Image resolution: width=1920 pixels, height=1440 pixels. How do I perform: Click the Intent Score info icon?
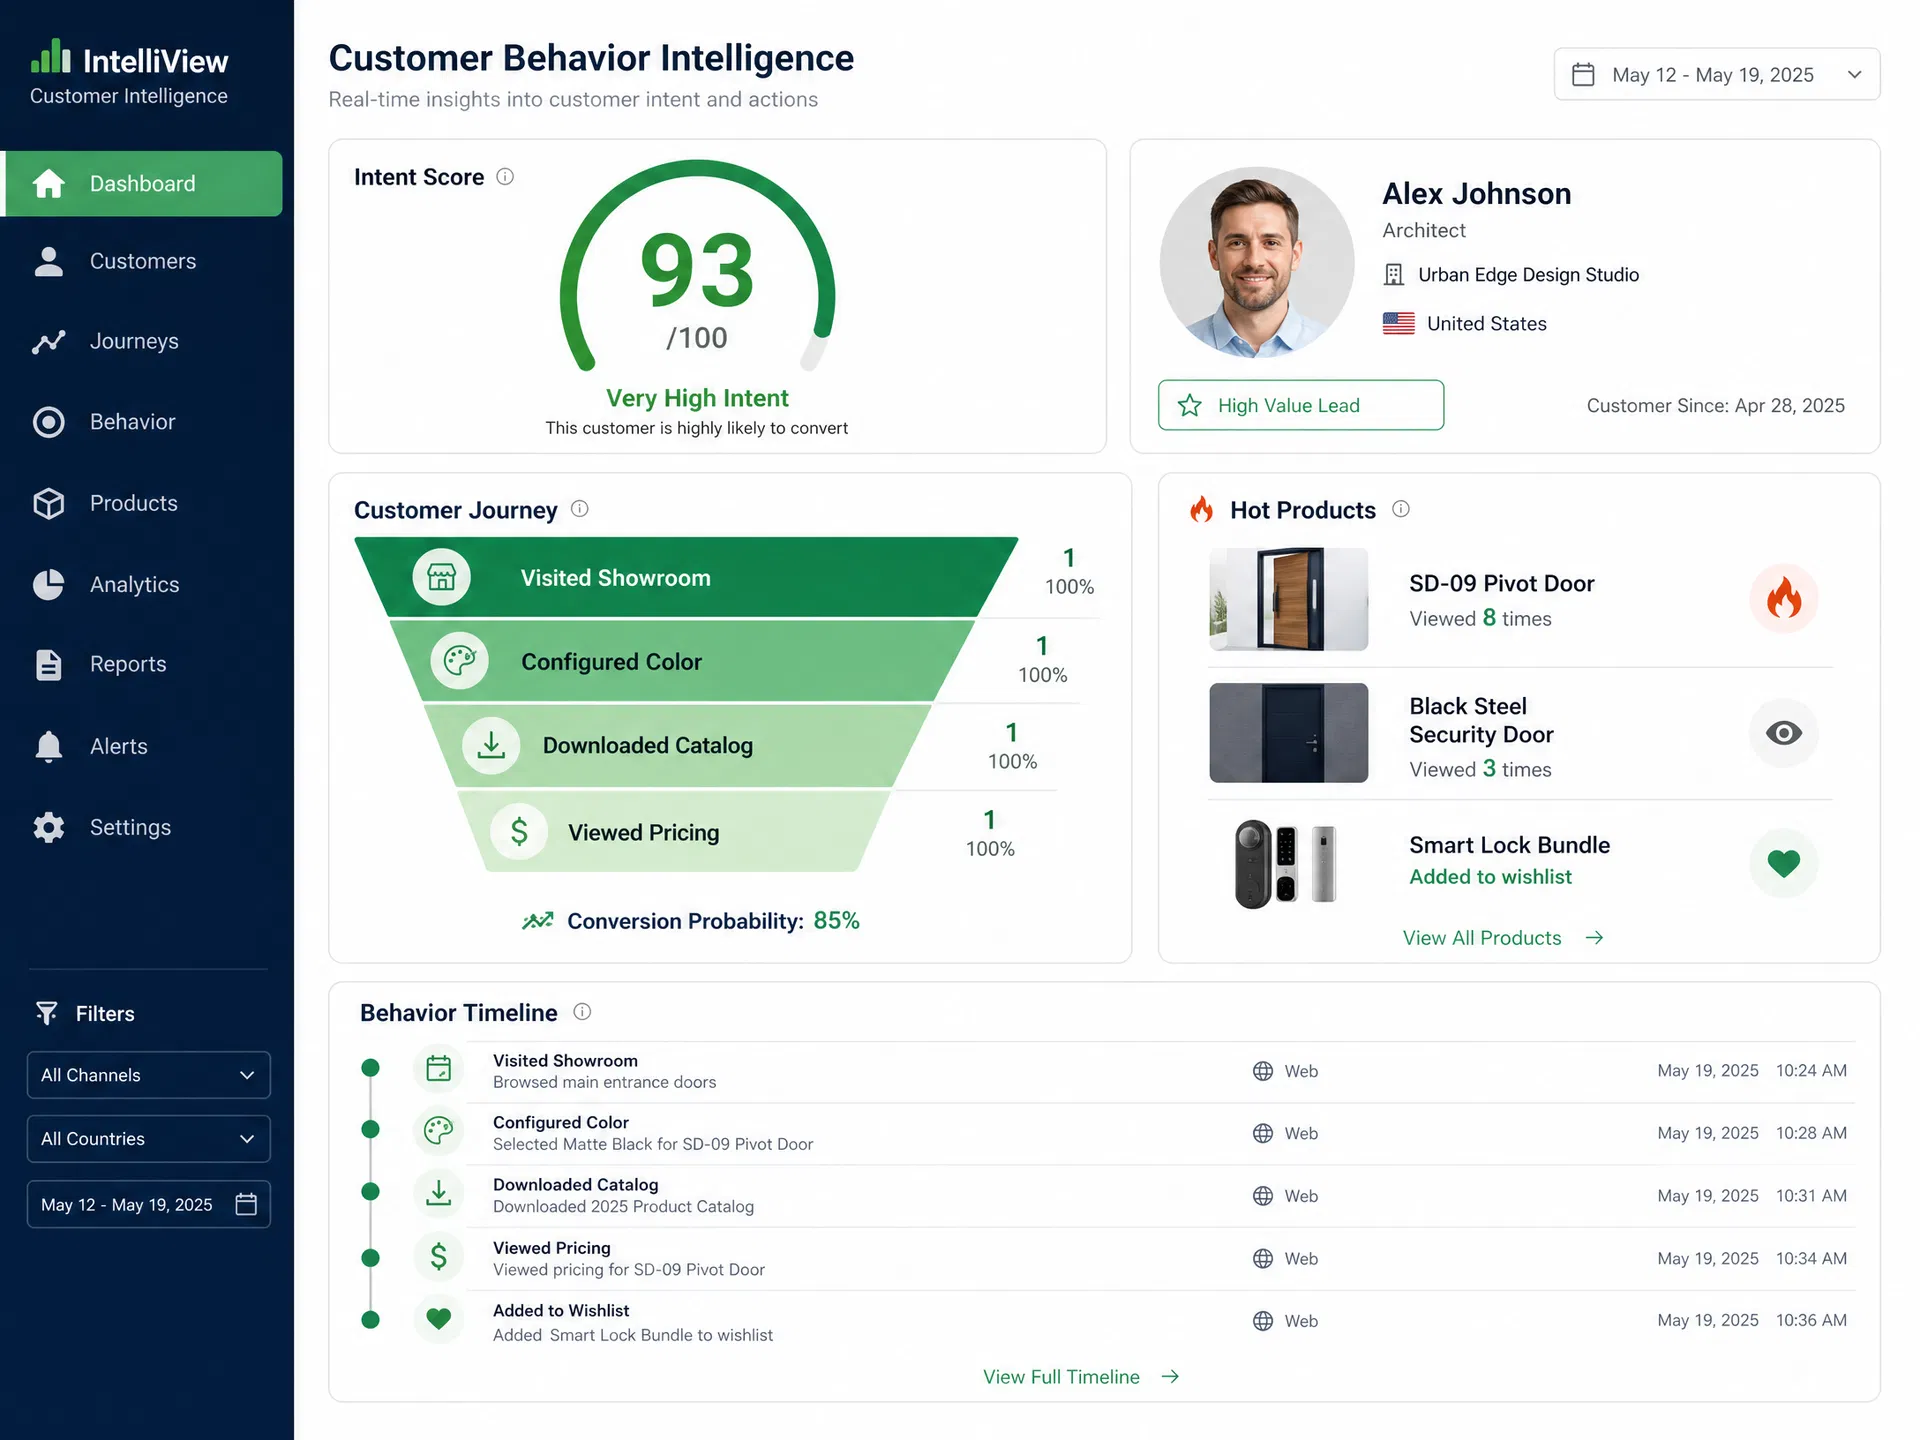(505, 177)
